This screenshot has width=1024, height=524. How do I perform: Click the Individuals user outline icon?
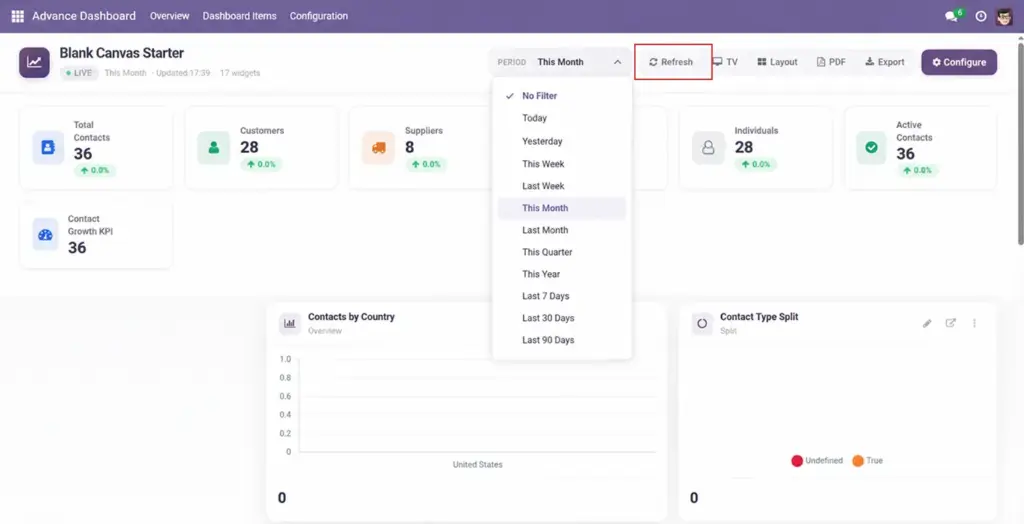coord(708,148)
